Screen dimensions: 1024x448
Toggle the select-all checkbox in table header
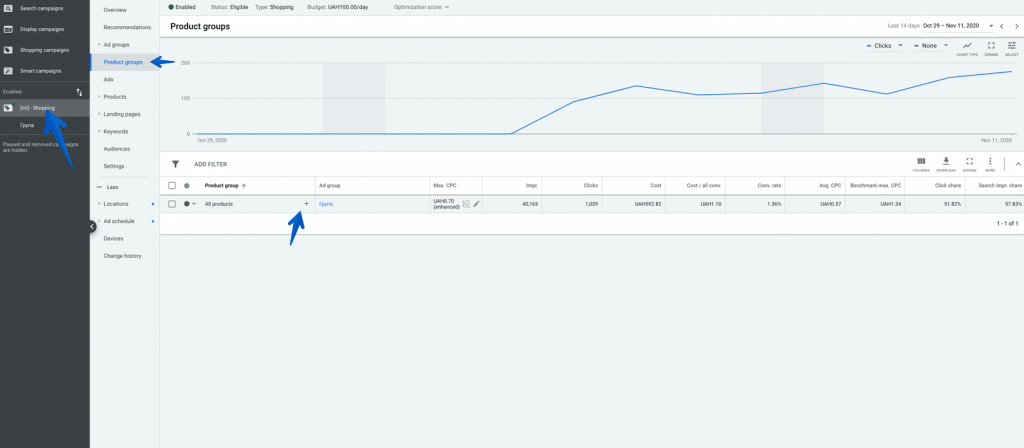[x=172, y=186]
